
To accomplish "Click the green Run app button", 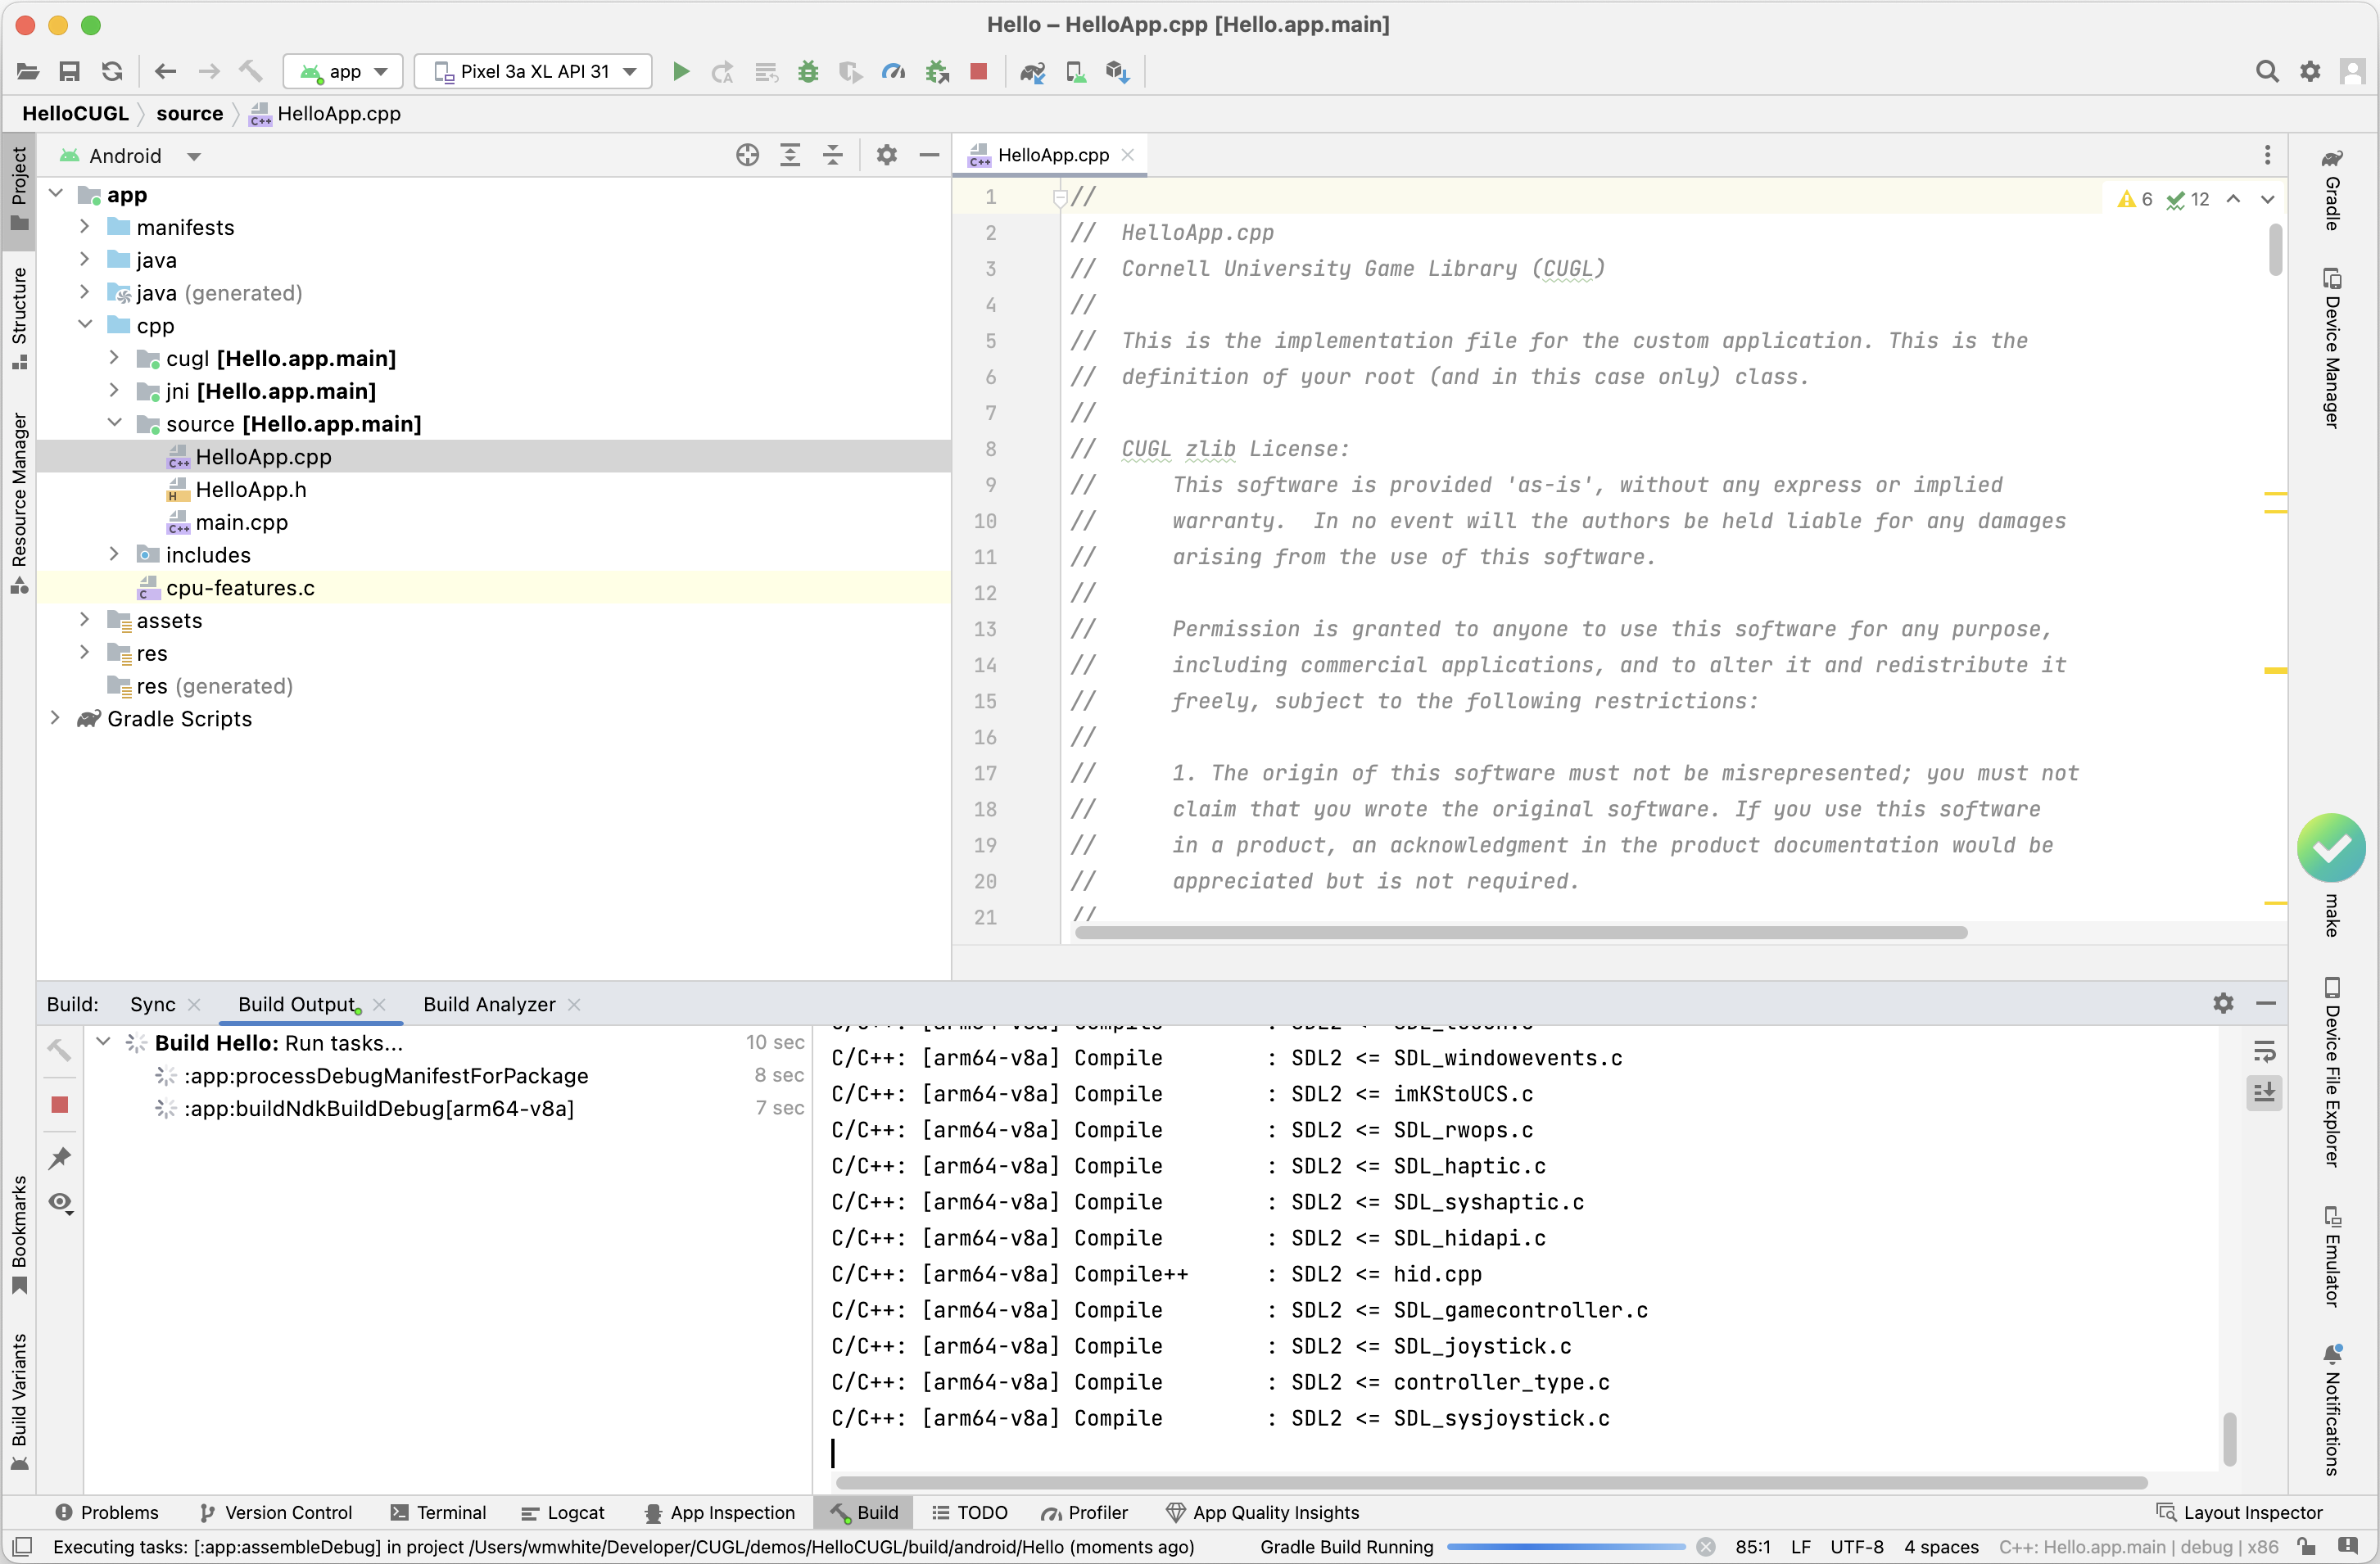I will point(680,71).
